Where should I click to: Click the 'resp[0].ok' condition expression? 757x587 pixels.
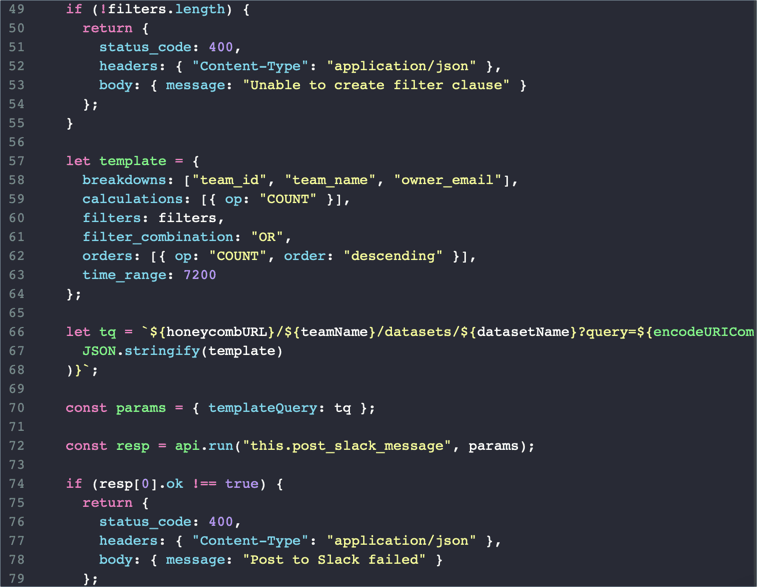pyautogui.click(x=141, y=484)
